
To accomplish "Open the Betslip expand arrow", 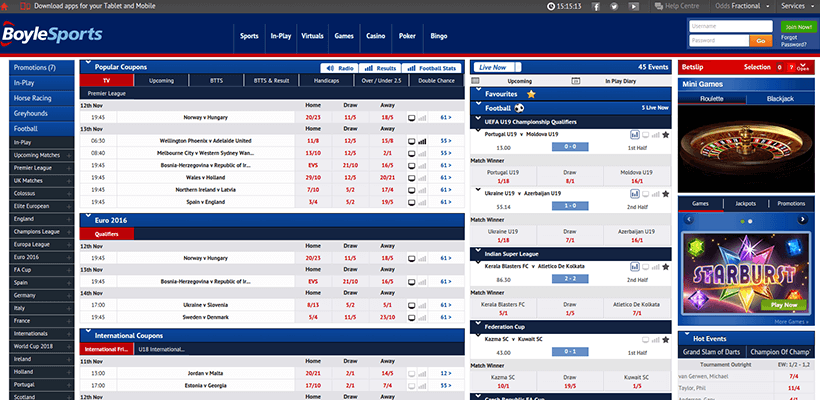I will click(803, 66).
